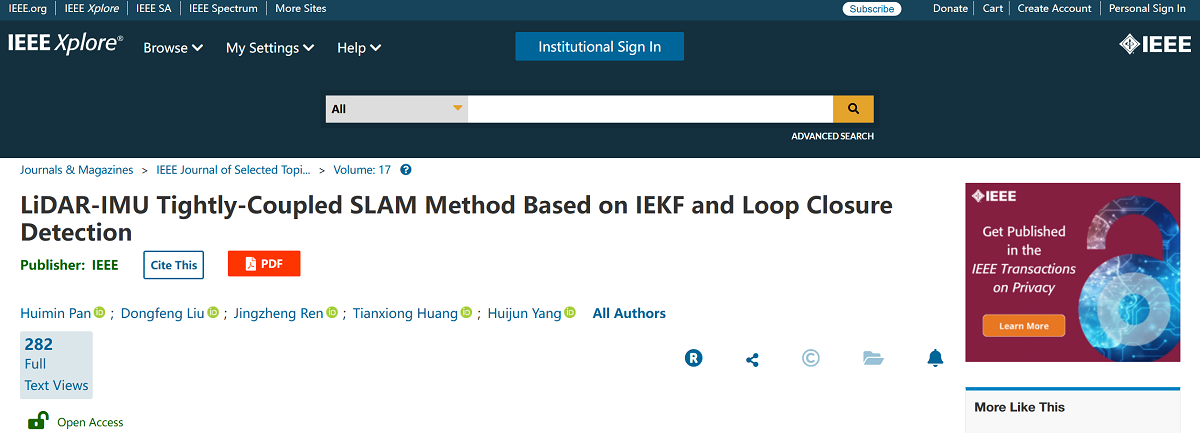The width and height of the screenshot is (1200, 433).
Task: Click the volume help question mark icon
Action: 406,170
